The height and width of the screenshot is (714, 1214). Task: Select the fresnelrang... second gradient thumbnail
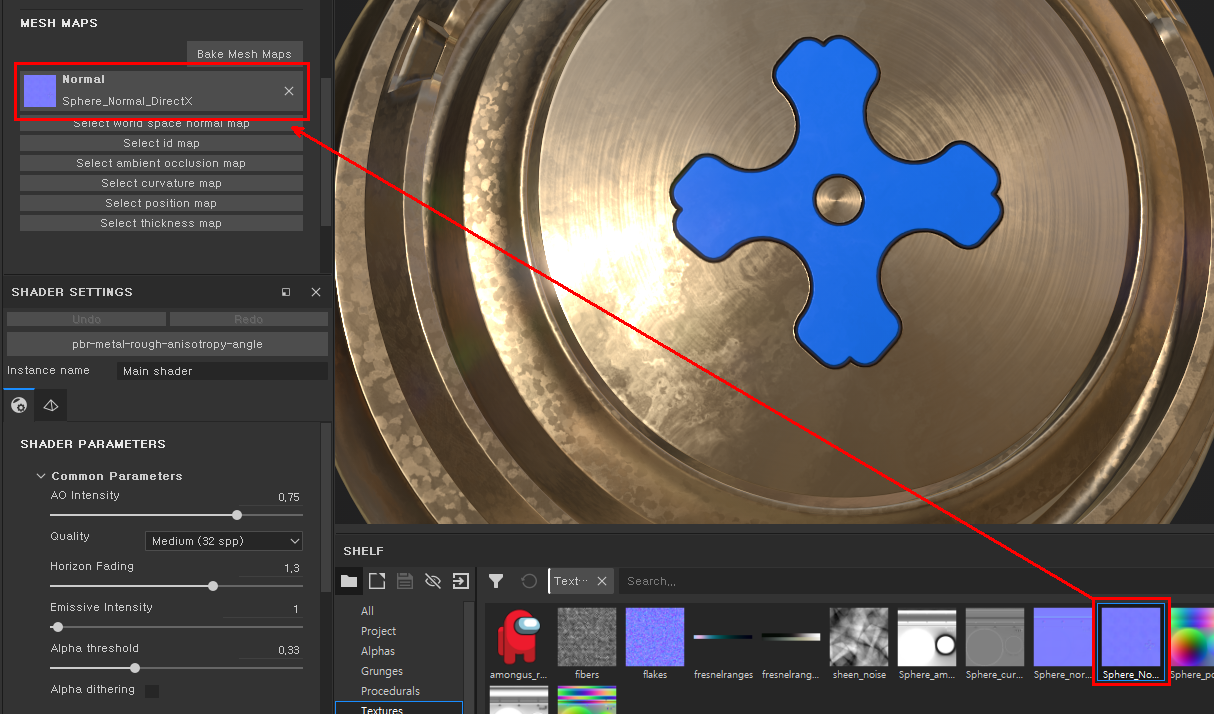tap(791, 637)
